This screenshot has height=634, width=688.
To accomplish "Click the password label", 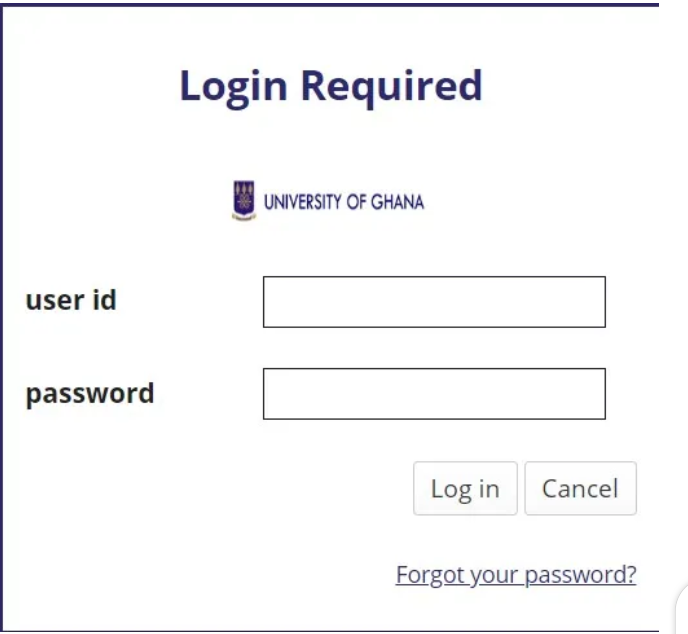I will pos(90,394).
